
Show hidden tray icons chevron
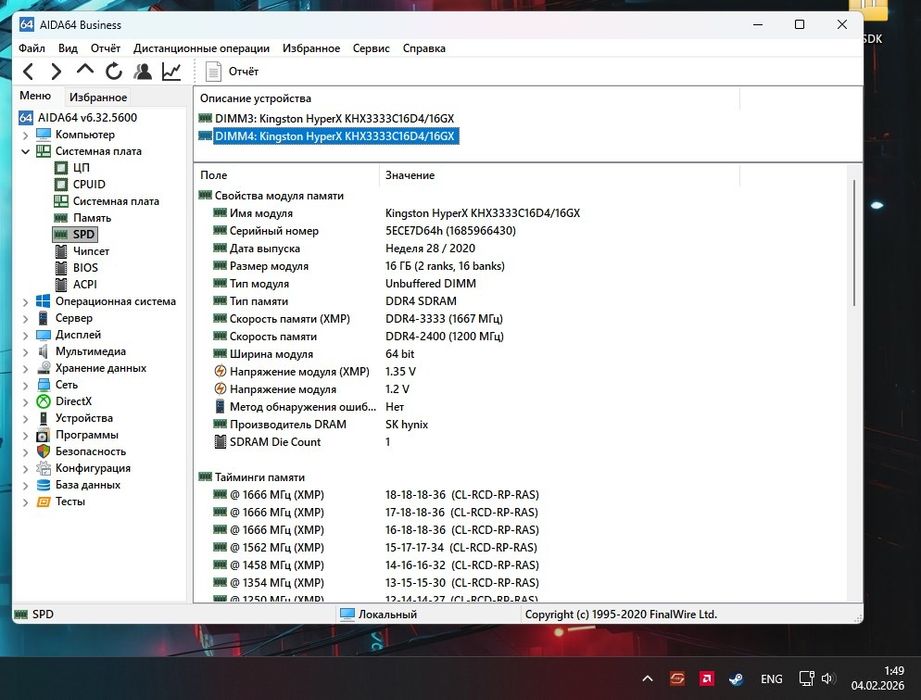click(647, 679)
